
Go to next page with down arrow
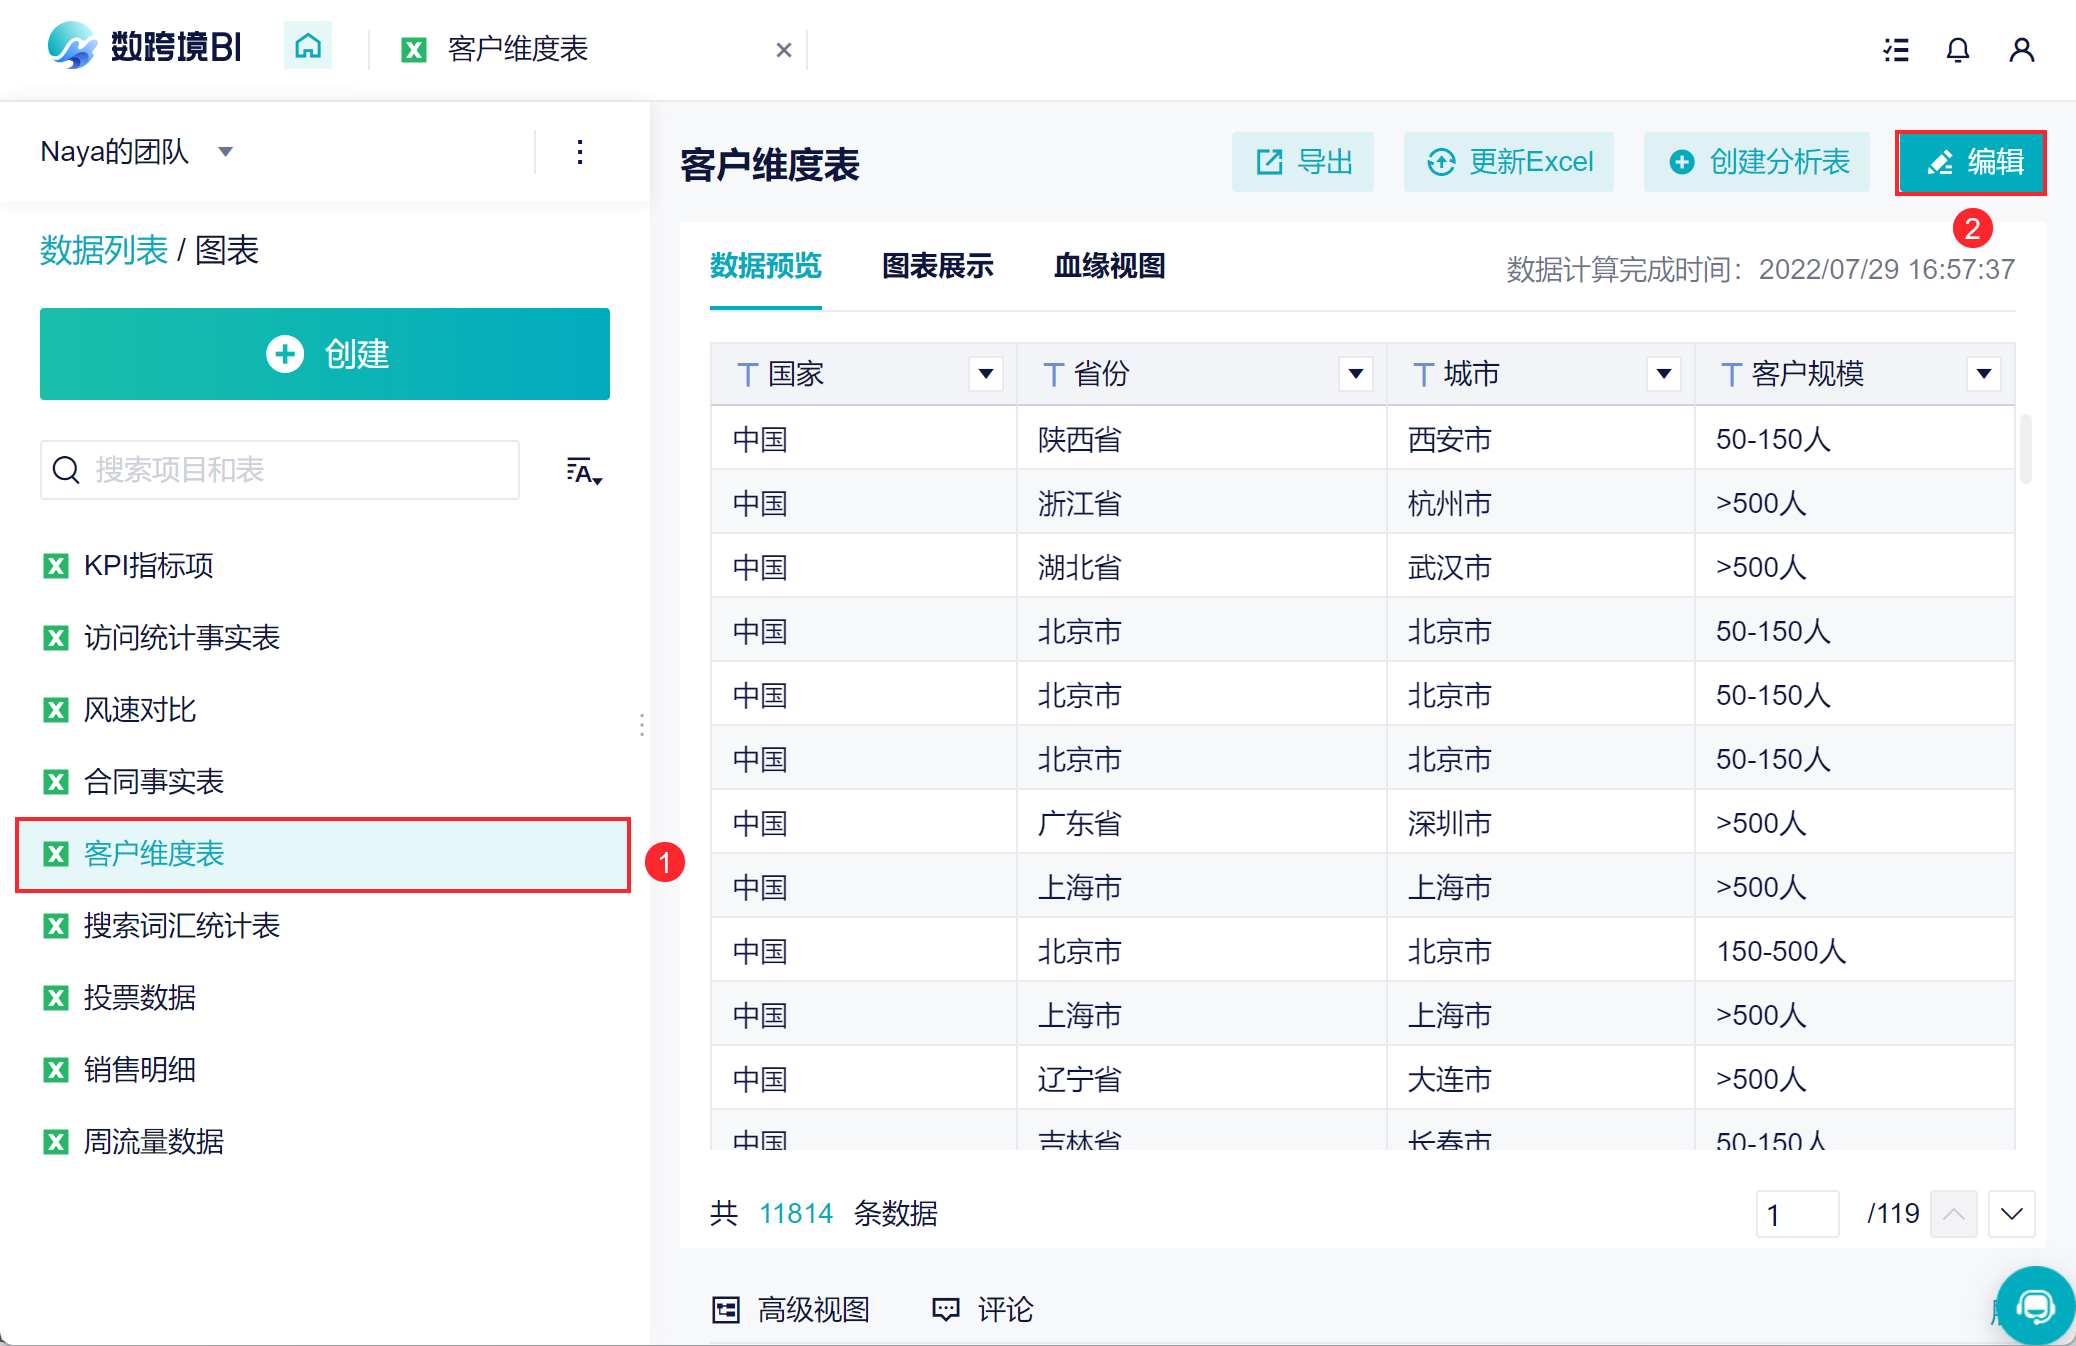coord(2012,1214)
